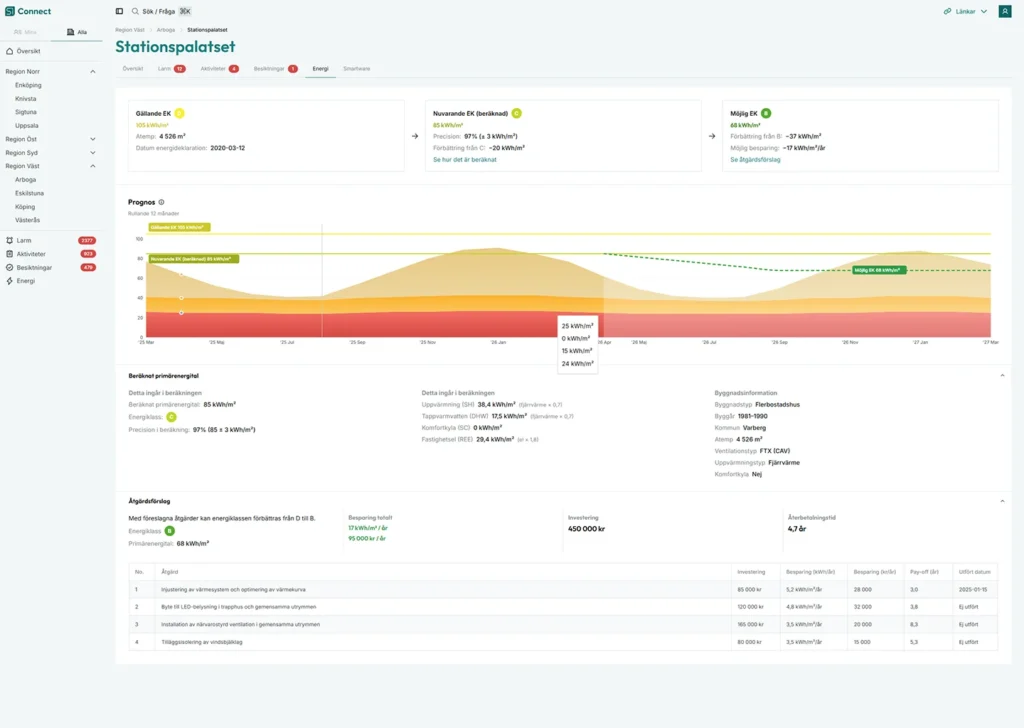
Task: Open the Länkar dropdown
Action: [x=965, y=11]
